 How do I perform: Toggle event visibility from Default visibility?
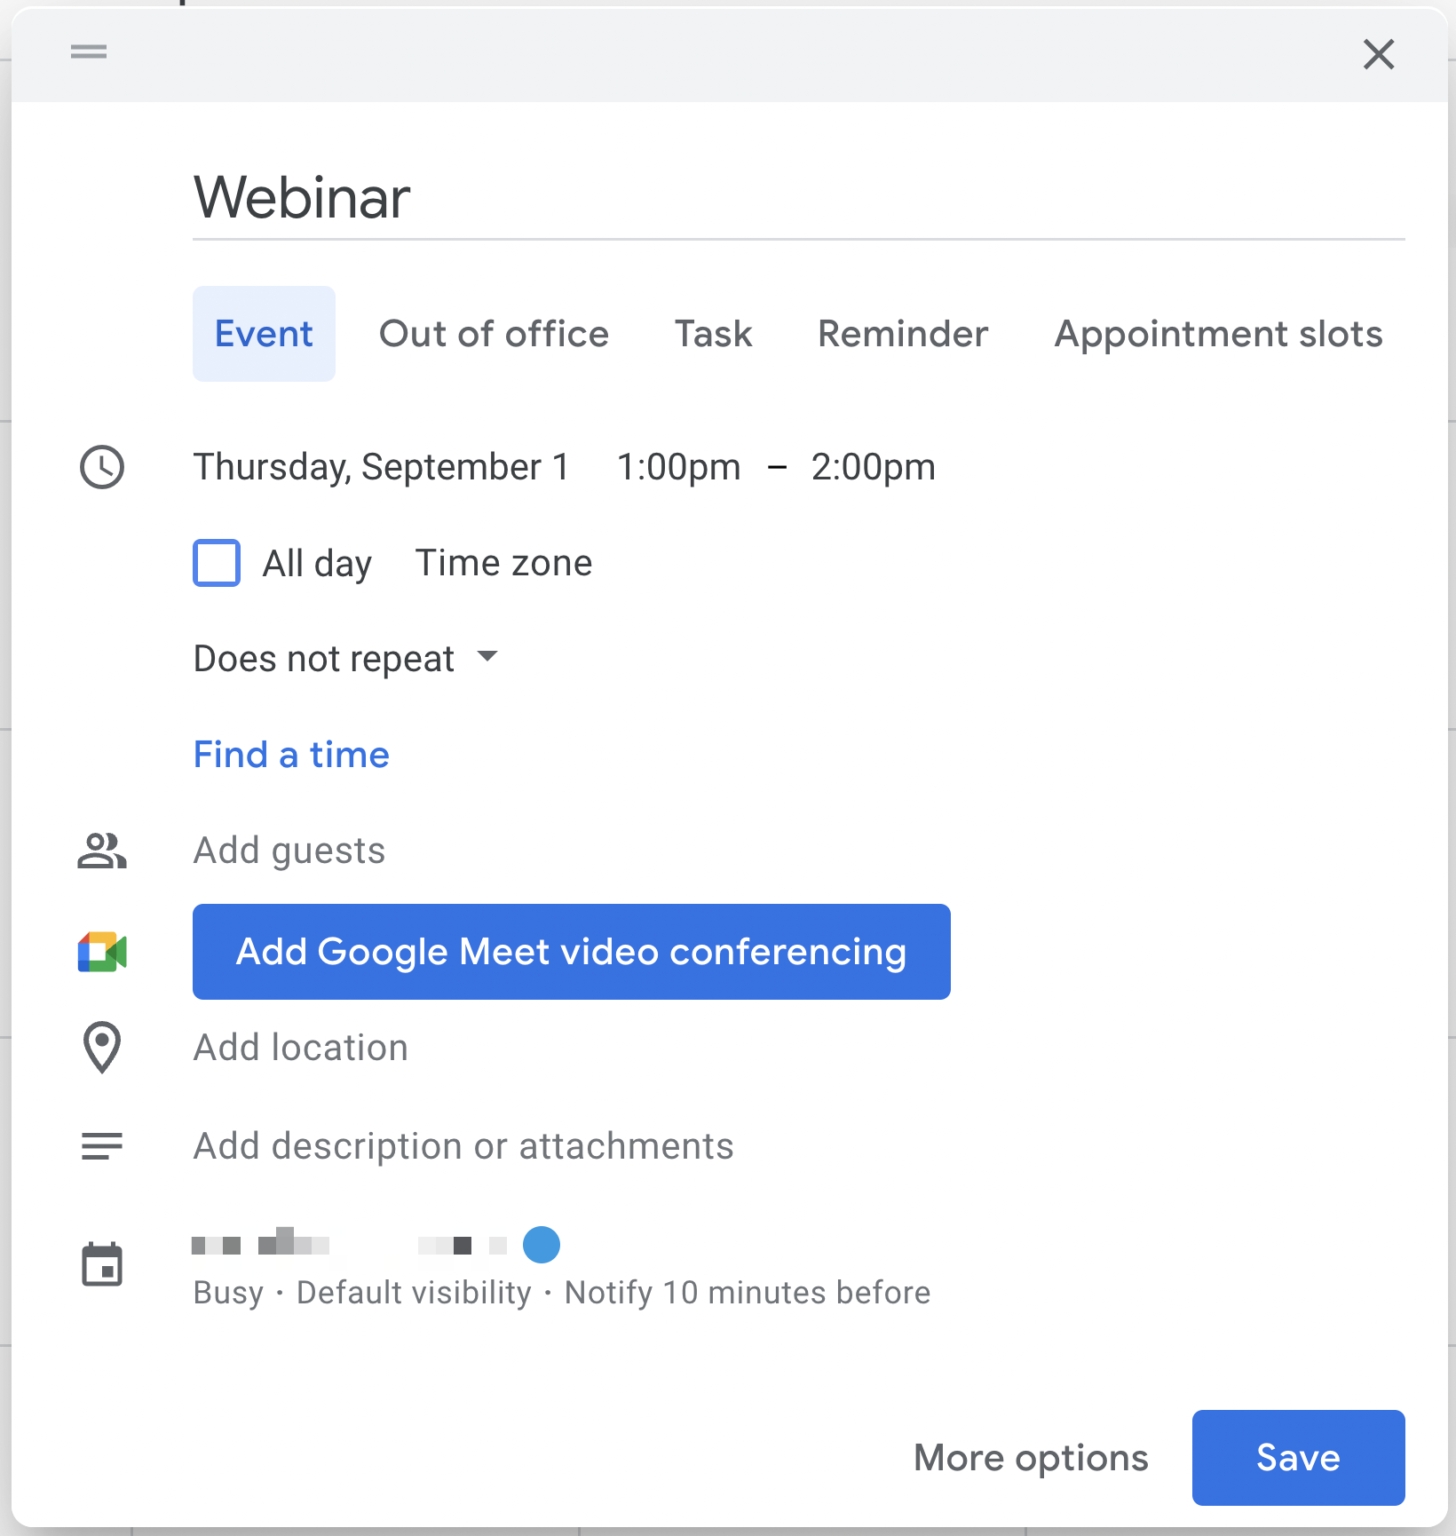point(413,1291)
